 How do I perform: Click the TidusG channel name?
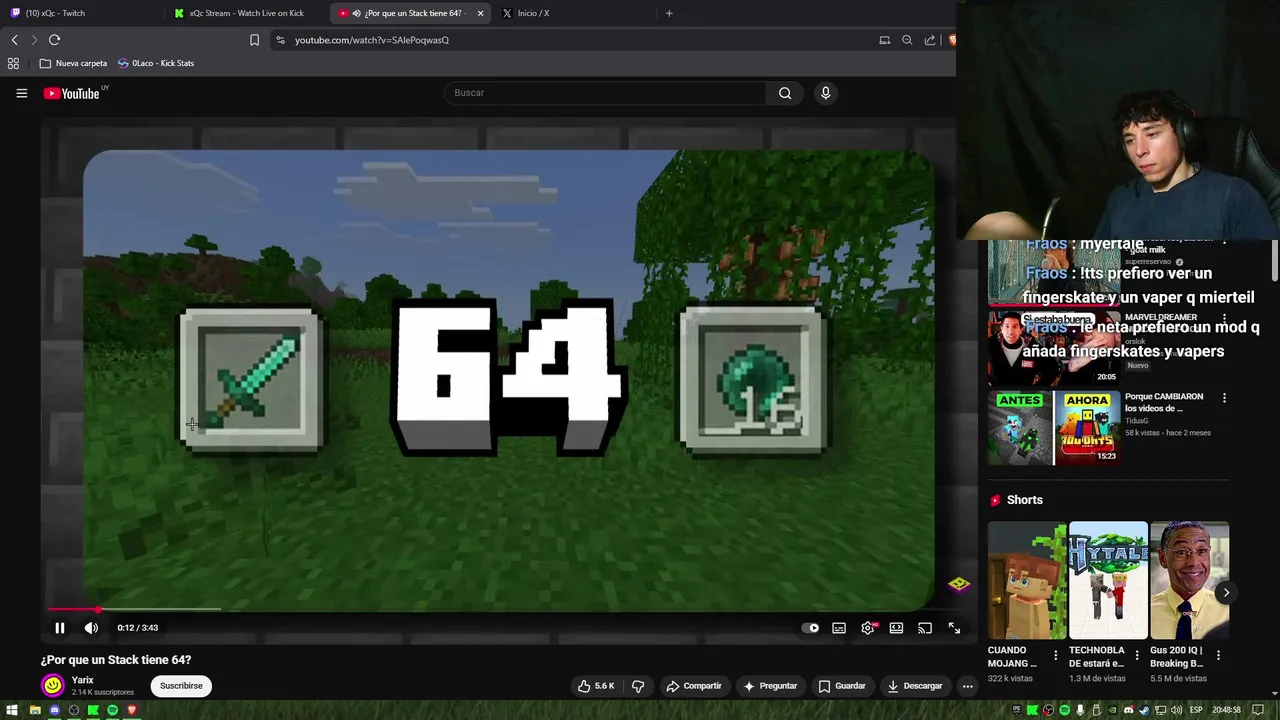pyautogui.click(x=1138, y=421)
